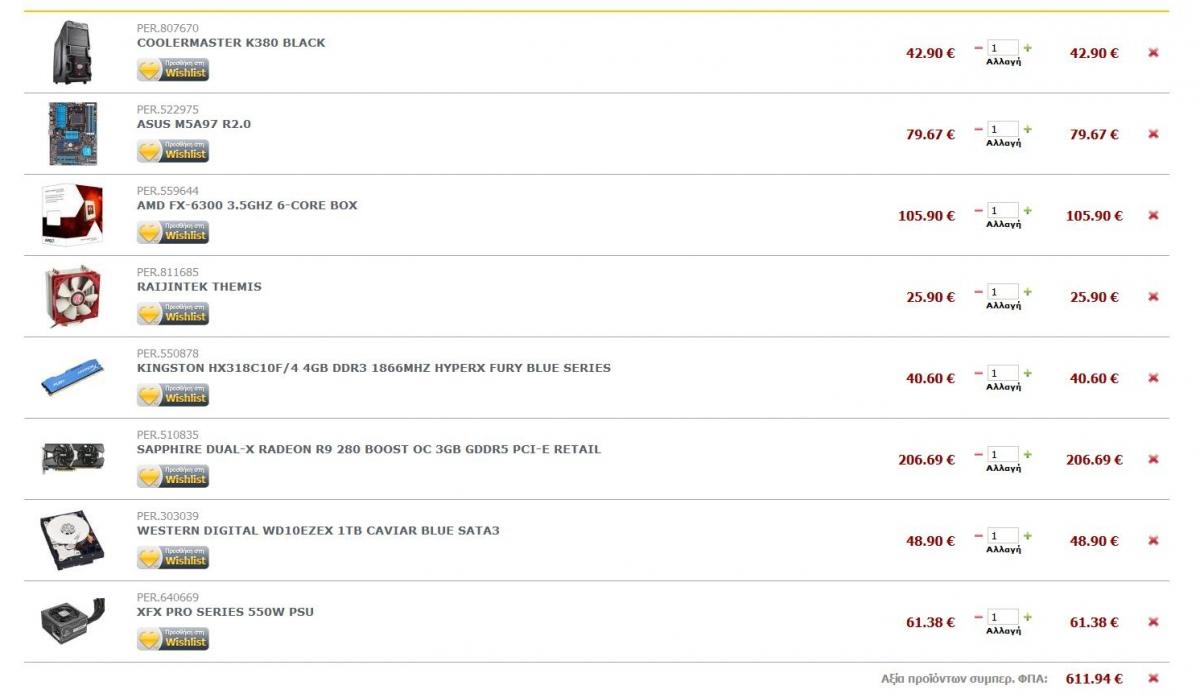
Task: Increase Western Digital WD10EZEX quantity with plus
Action: [x=1028, y=536]
